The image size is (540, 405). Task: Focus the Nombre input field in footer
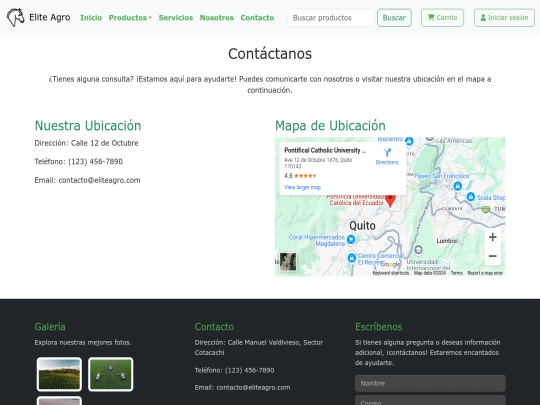(430, 383)
